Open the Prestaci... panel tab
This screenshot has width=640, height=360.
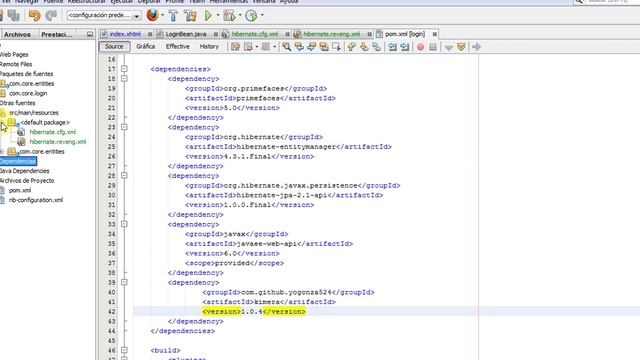[57, 35]
